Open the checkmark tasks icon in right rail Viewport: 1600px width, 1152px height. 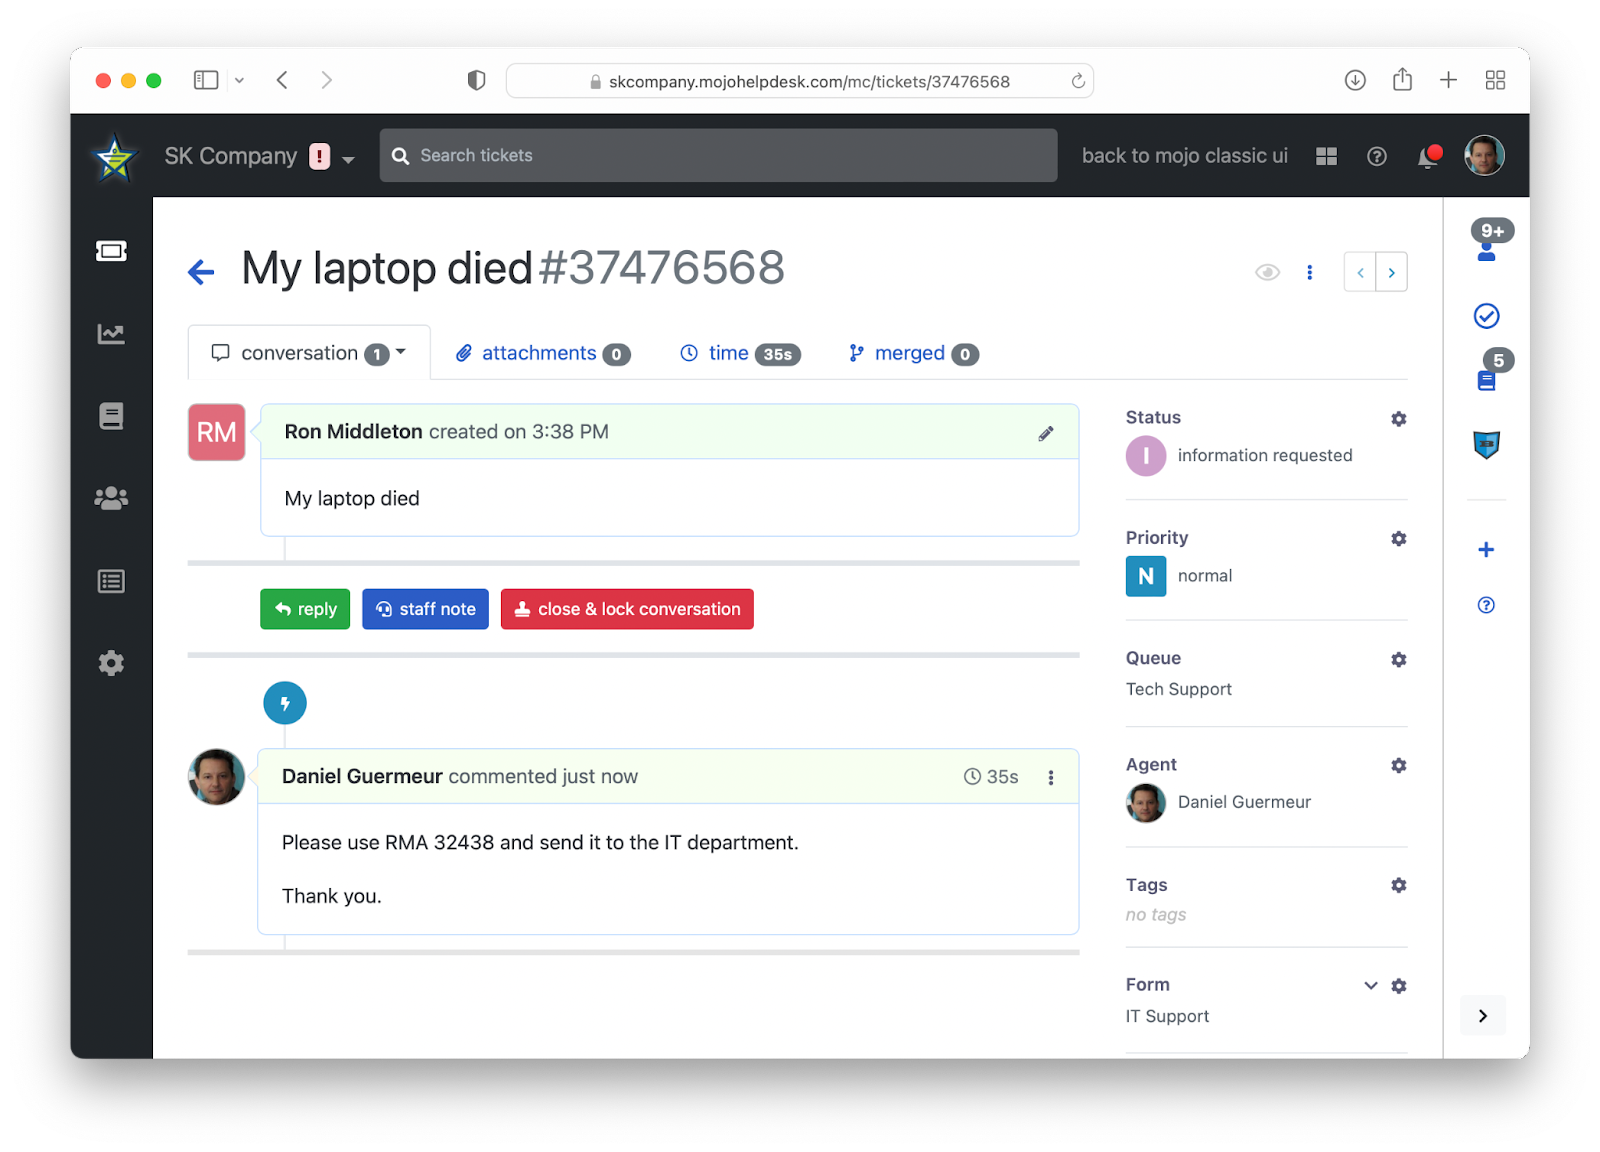pyautogui.click(x=1487, y=316)
